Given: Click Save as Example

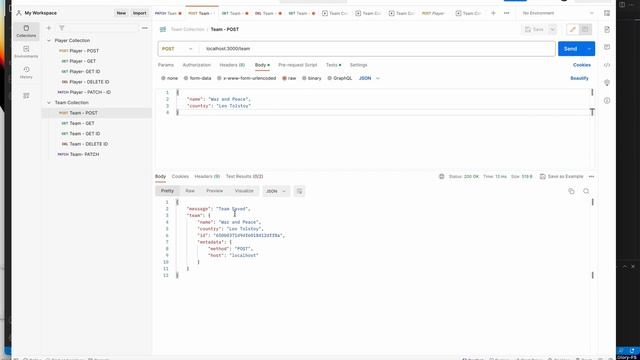Looking at the screenshot, I should click(x=562, y=176).
